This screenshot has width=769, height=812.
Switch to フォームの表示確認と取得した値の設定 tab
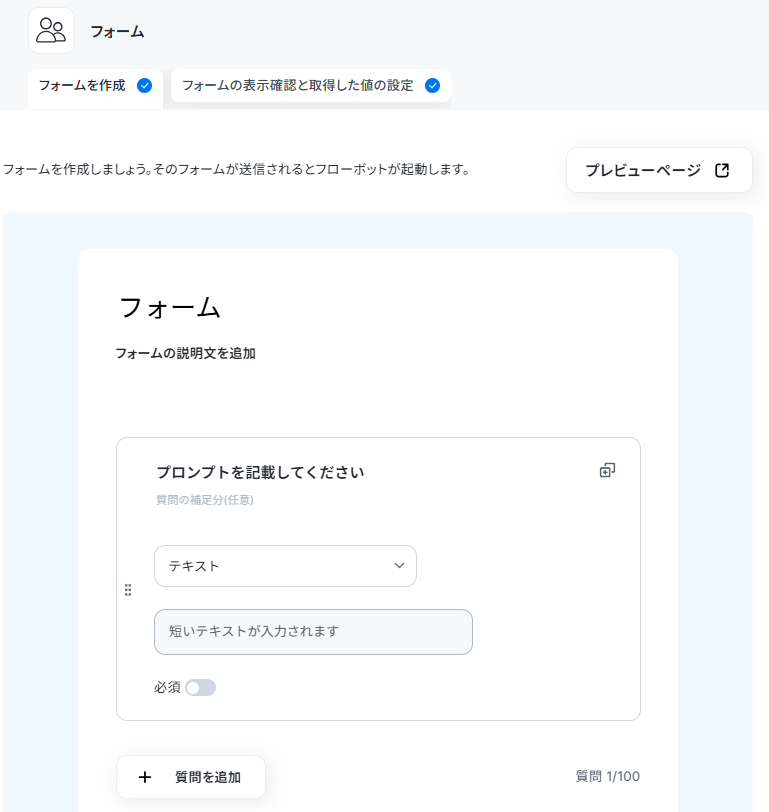click(x=311, y=85)
